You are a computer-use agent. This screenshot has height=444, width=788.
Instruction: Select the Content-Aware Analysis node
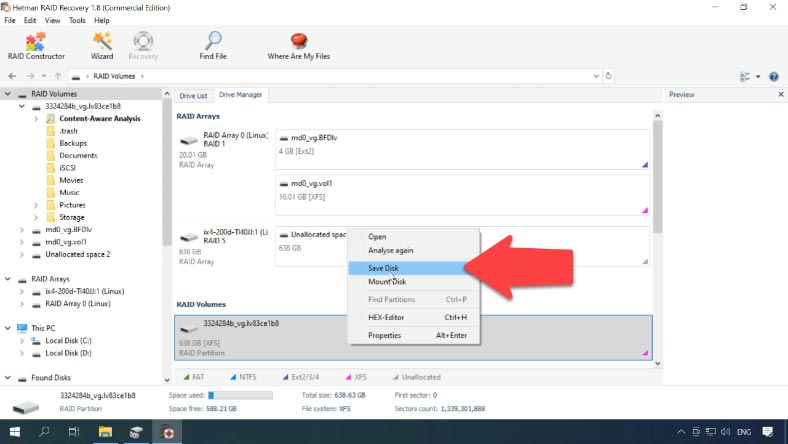[x=100, y=119]
